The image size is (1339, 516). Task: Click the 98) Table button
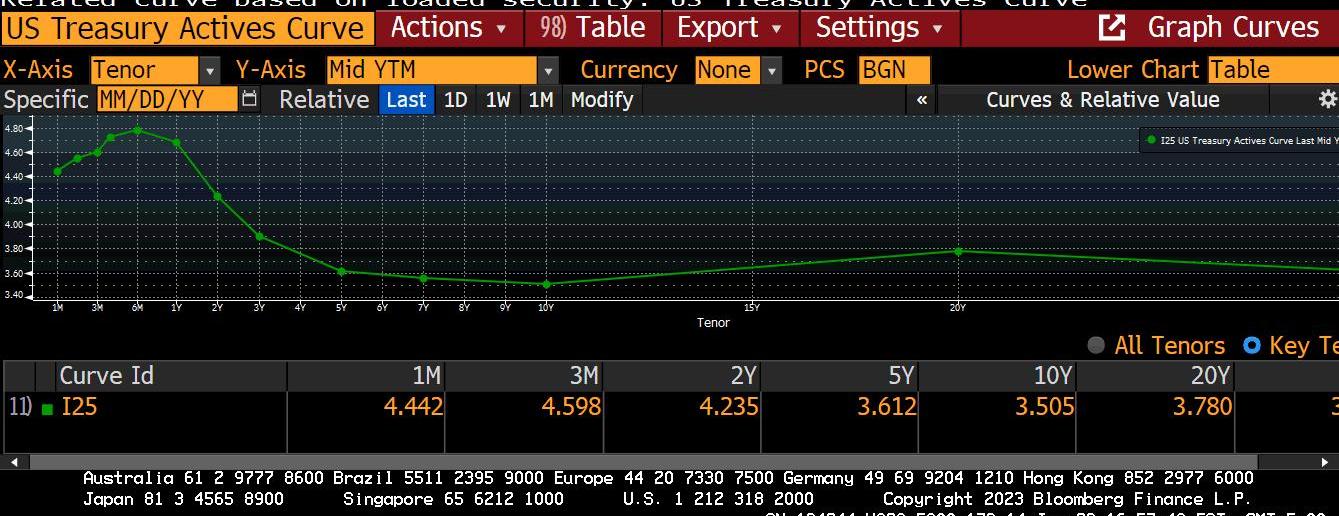[x=592, y=28]
